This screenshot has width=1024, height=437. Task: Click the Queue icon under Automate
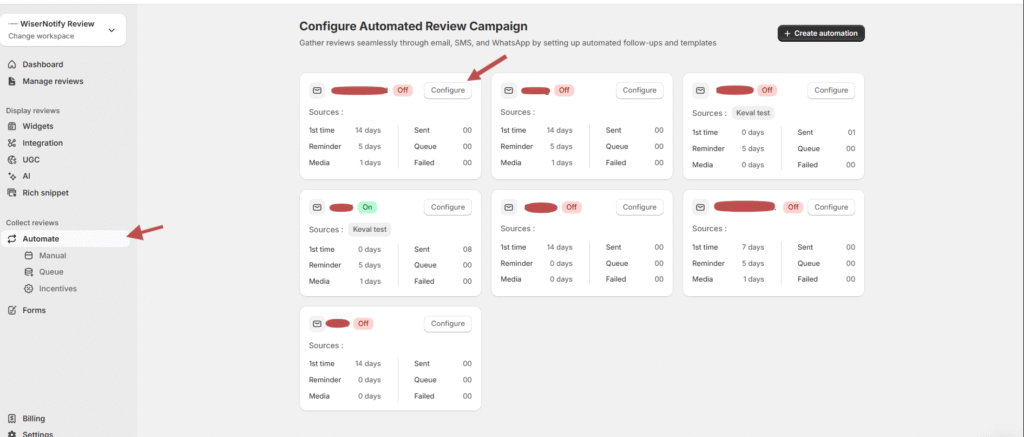[x=28, y=272]
